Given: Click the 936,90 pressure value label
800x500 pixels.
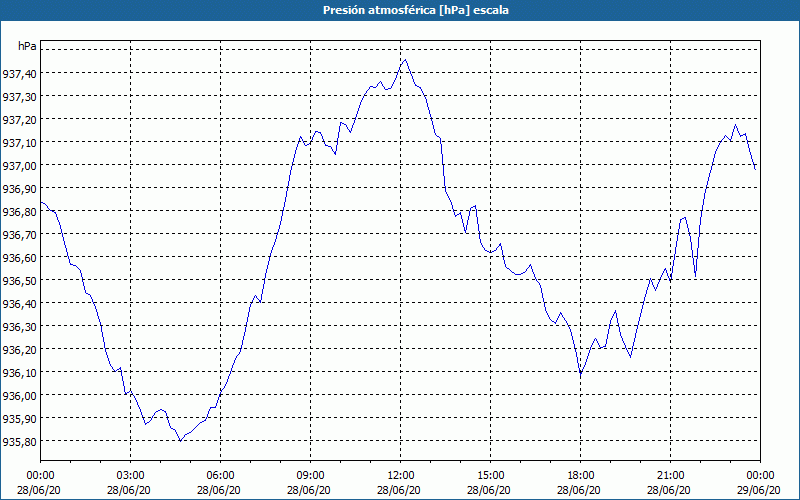Looking at the screenshot, I should 20,189.
